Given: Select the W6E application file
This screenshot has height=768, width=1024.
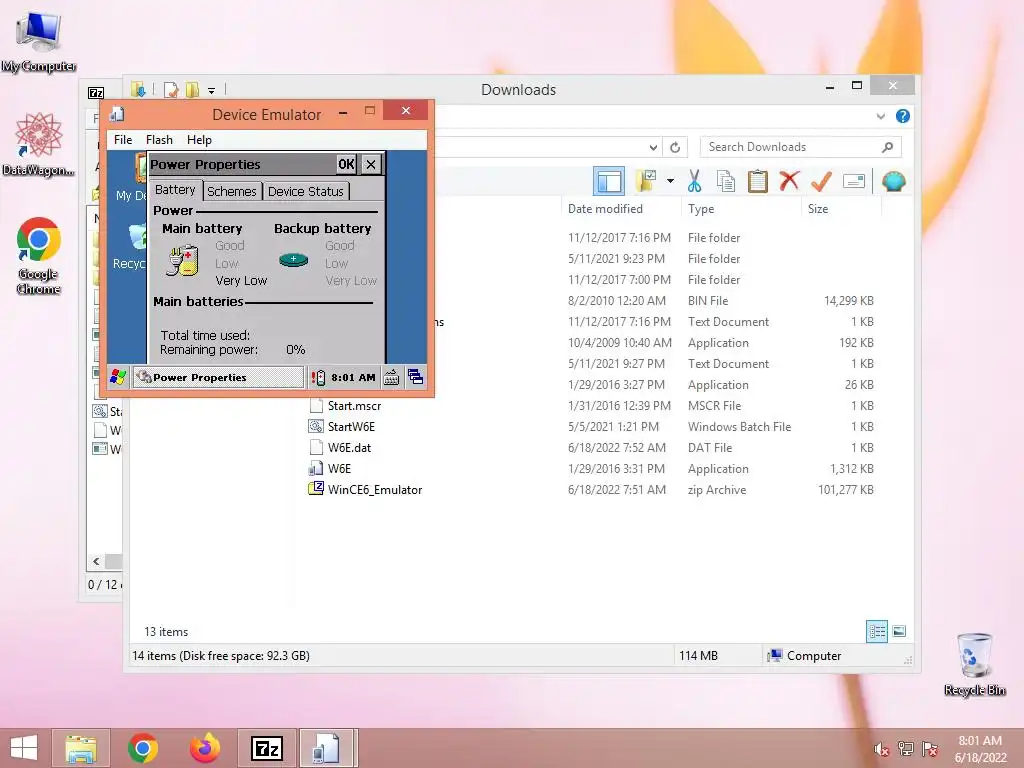Looking at the screenshot, I should pos(339,468).
